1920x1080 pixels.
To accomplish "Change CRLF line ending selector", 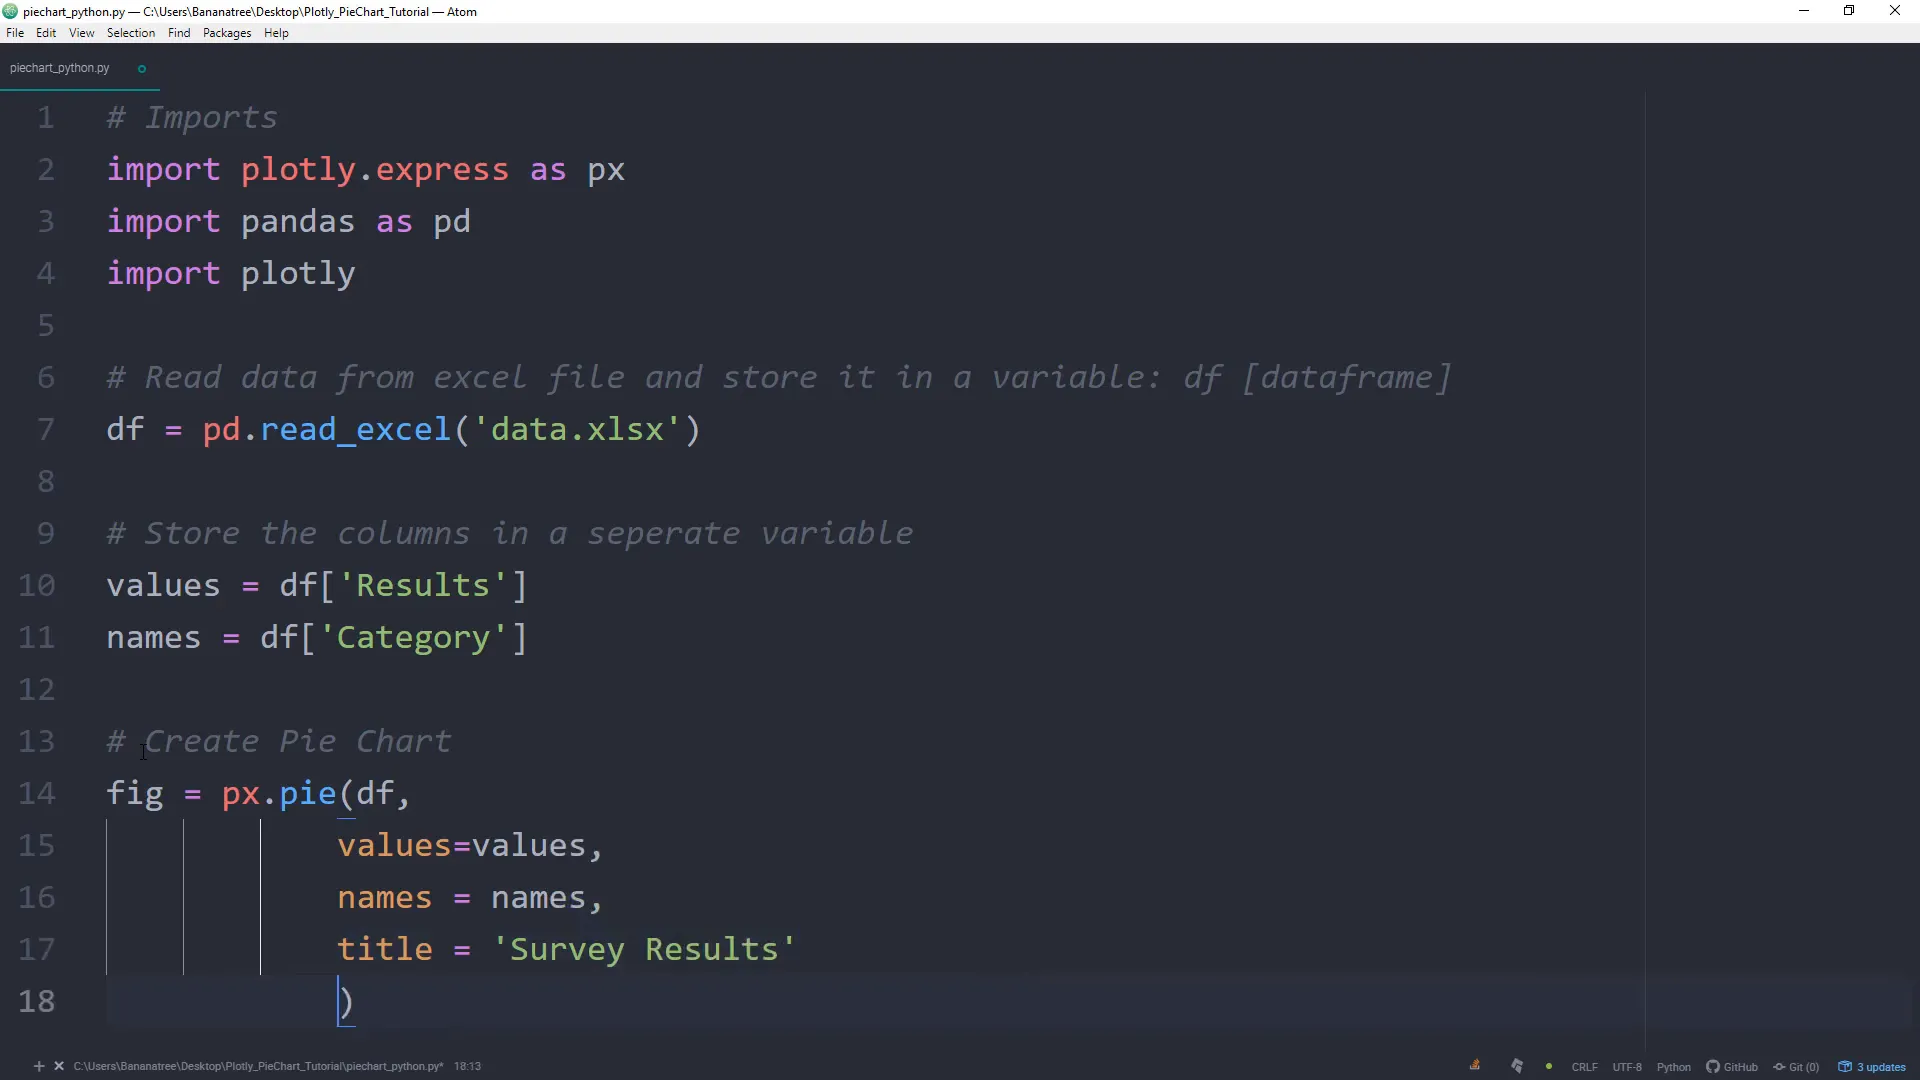I will coord(1584,1067).
